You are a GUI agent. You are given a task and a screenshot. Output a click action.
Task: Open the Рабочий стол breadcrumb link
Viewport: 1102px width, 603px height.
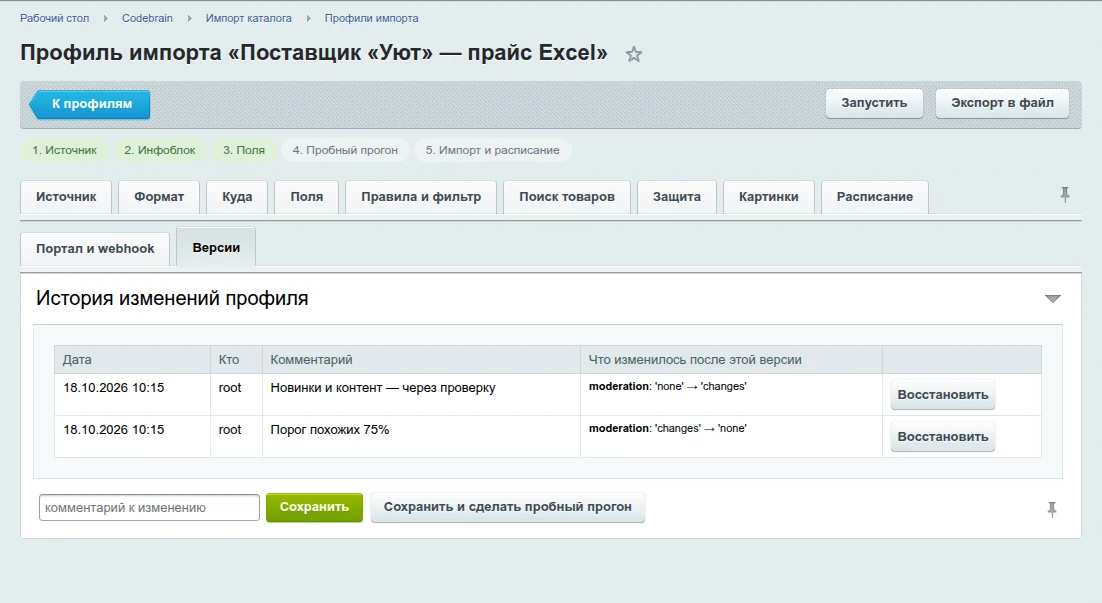tap(55, 18)
